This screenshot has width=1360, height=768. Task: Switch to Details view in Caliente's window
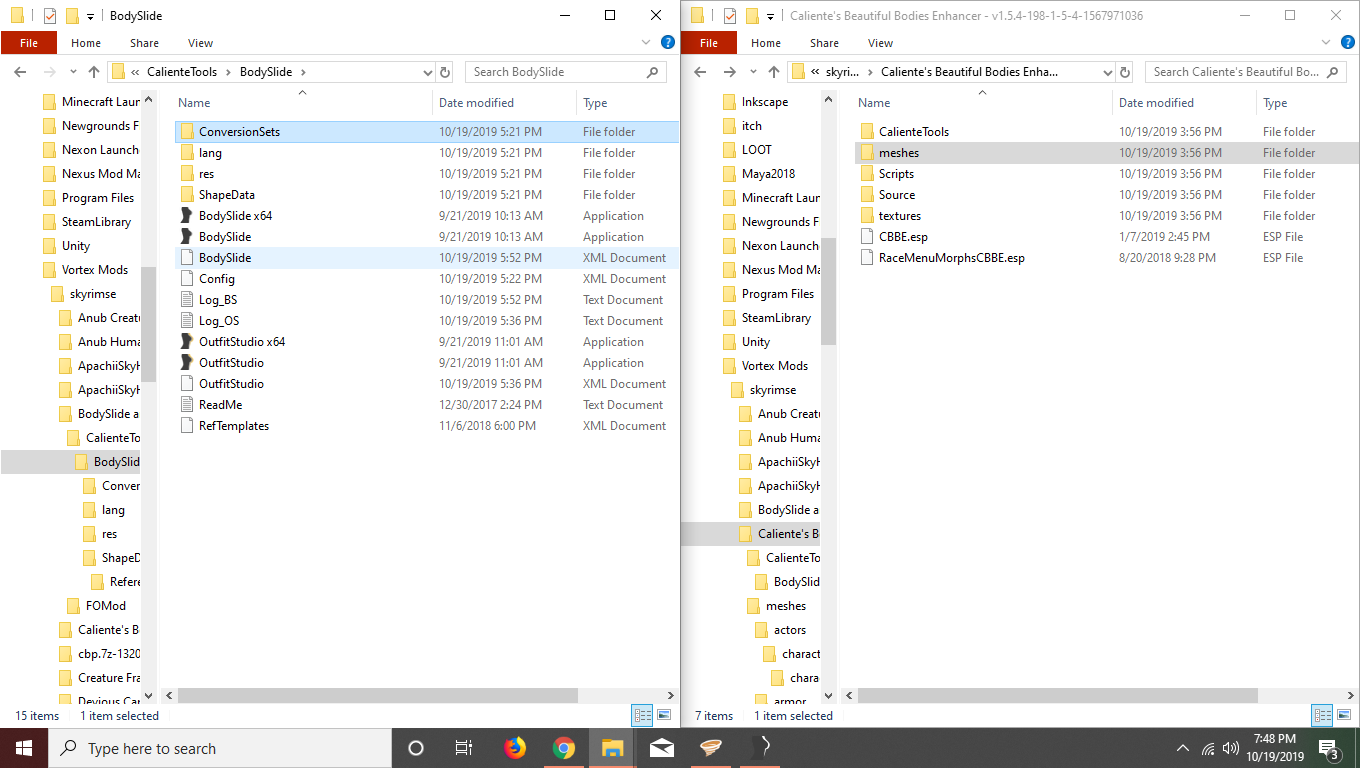point(1322,715)
